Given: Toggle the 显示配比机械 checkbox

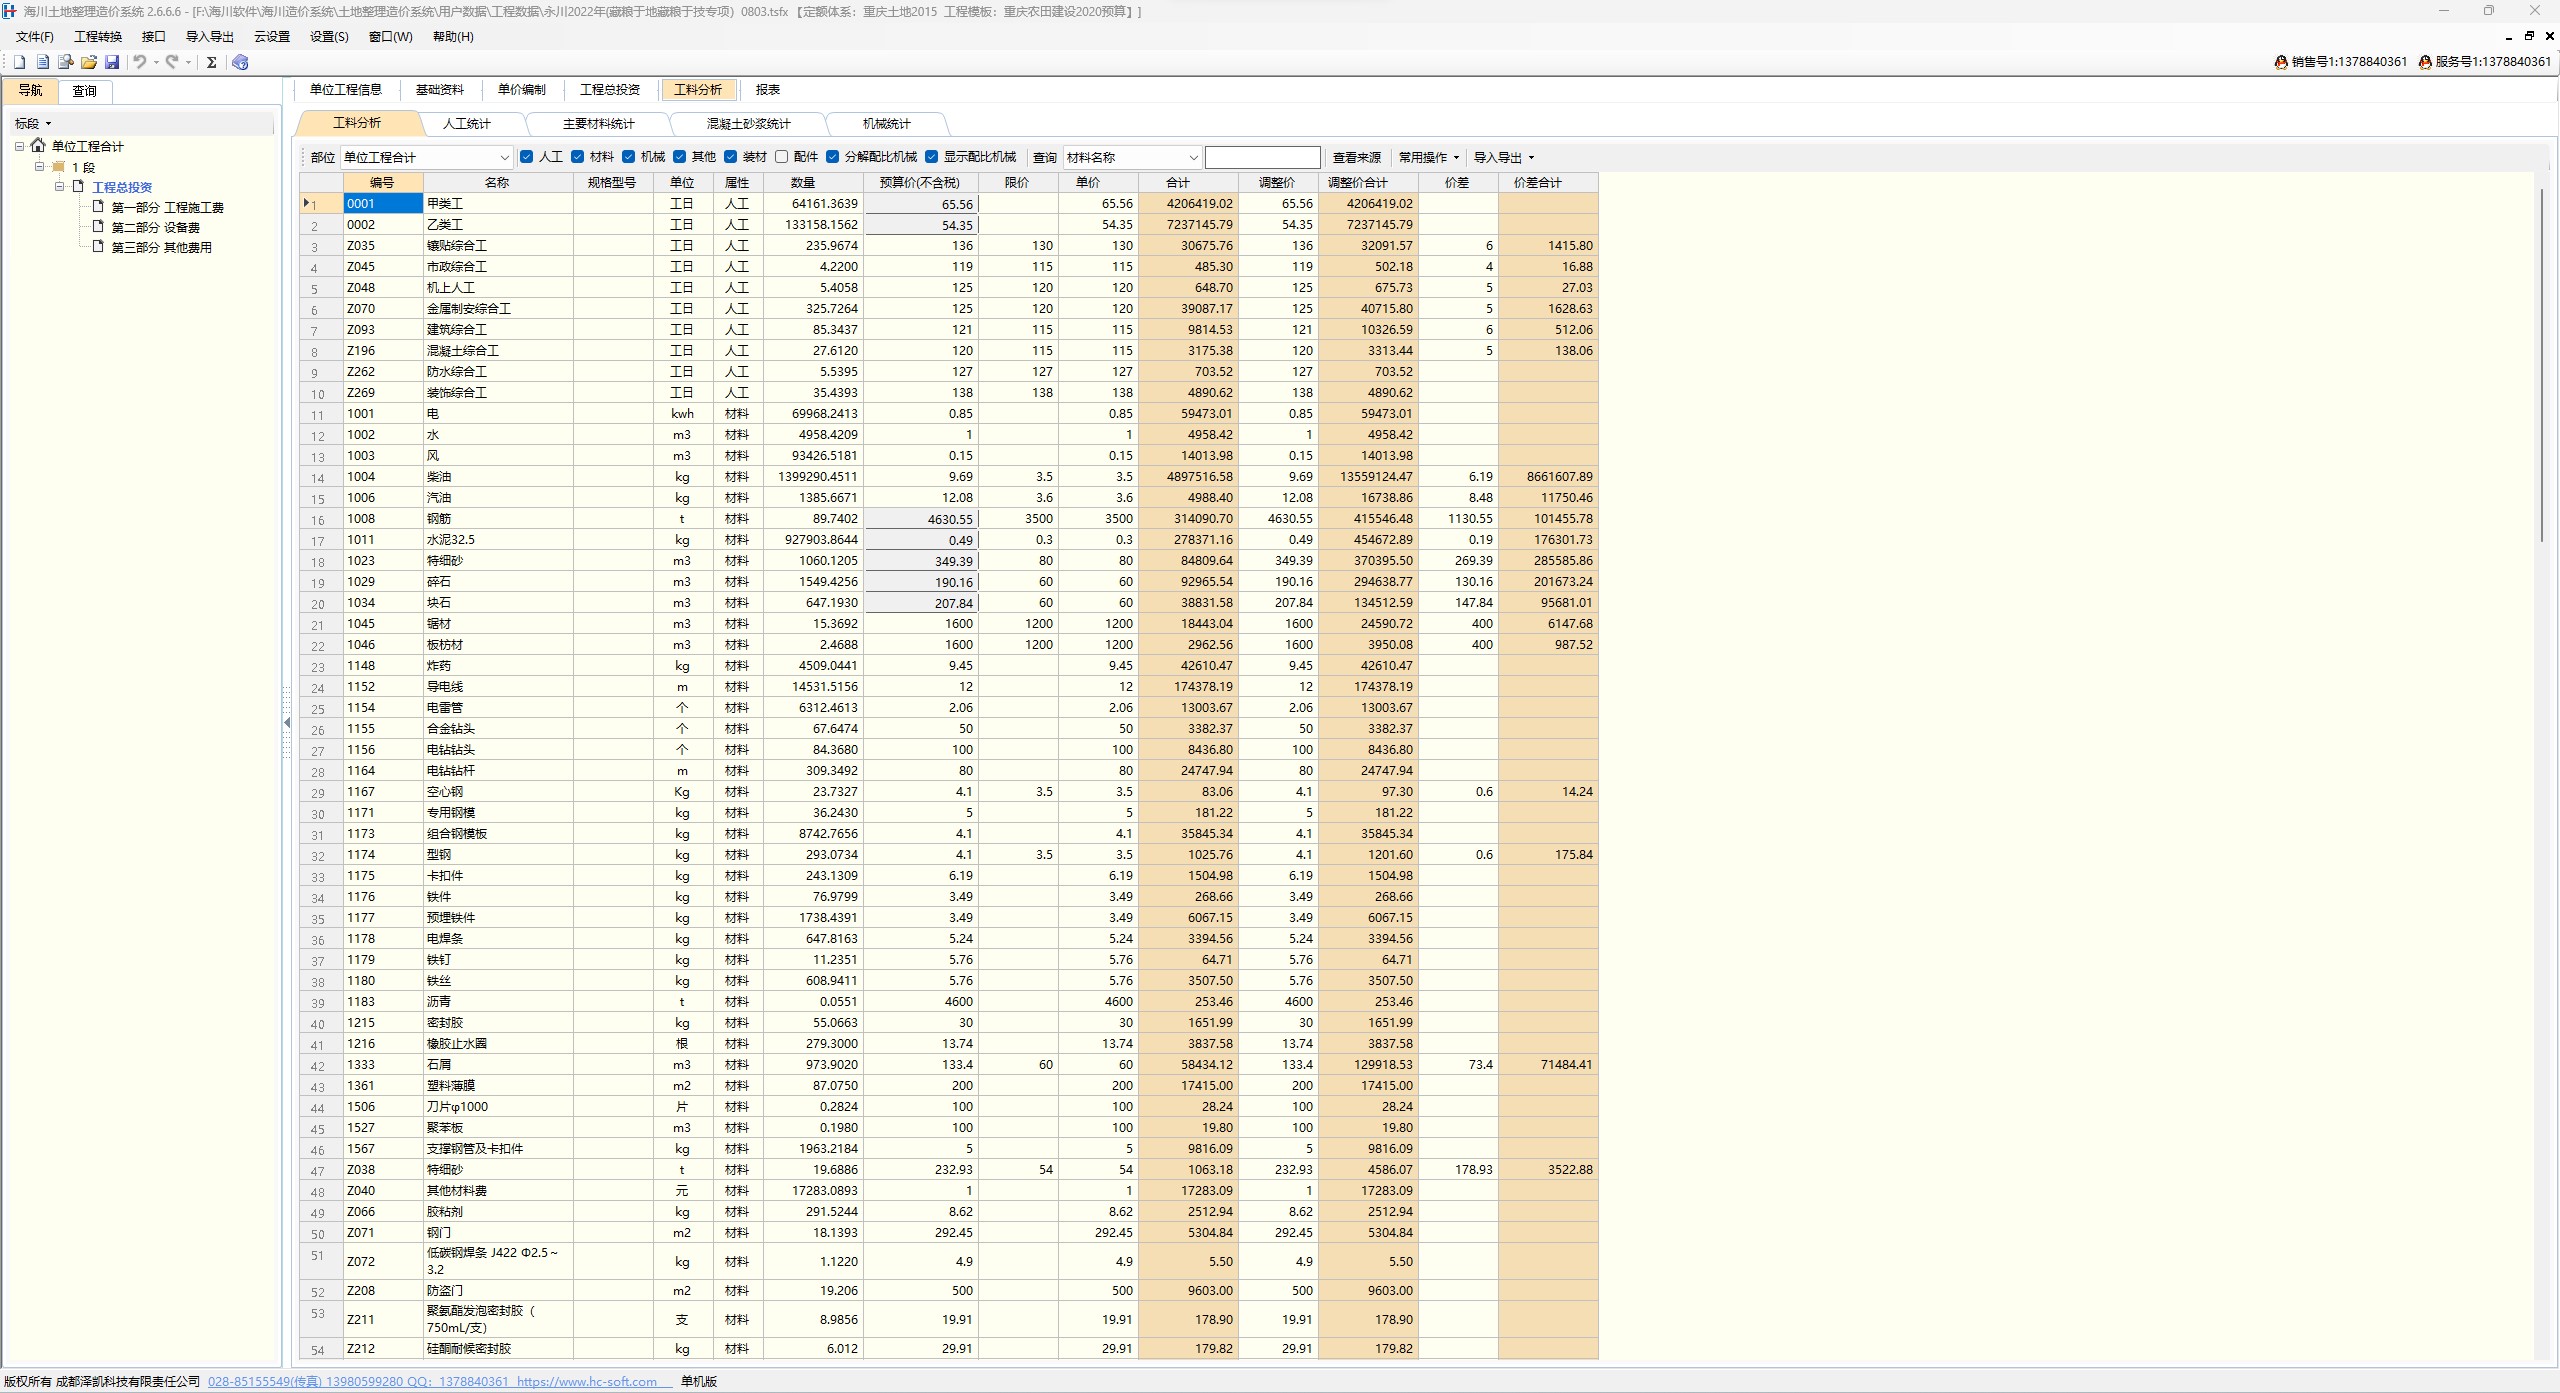Looking at the screenshot, I should tap(932, 157).
